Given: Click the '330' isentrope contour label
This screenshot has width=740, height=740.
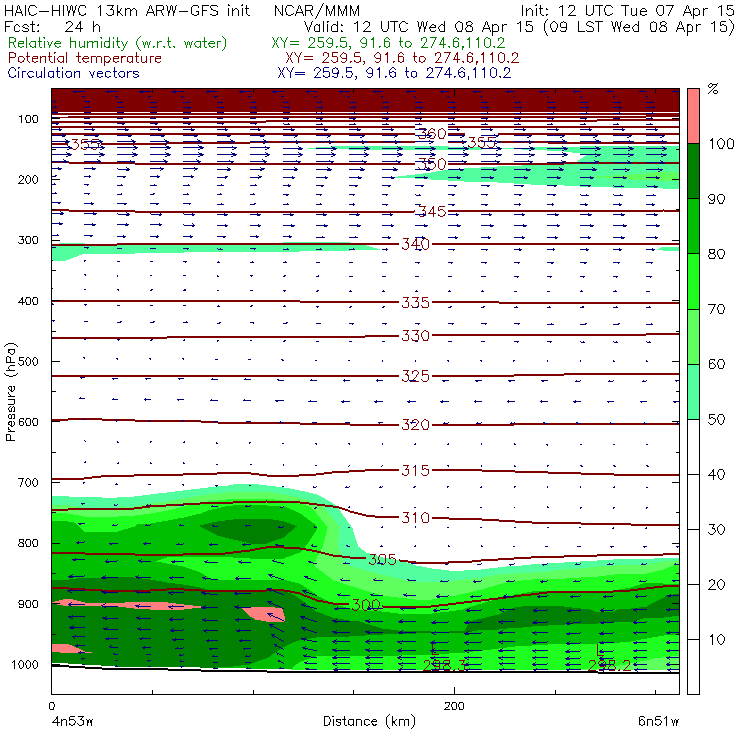Looking at the screenshot, I should [x=415, y=336].
